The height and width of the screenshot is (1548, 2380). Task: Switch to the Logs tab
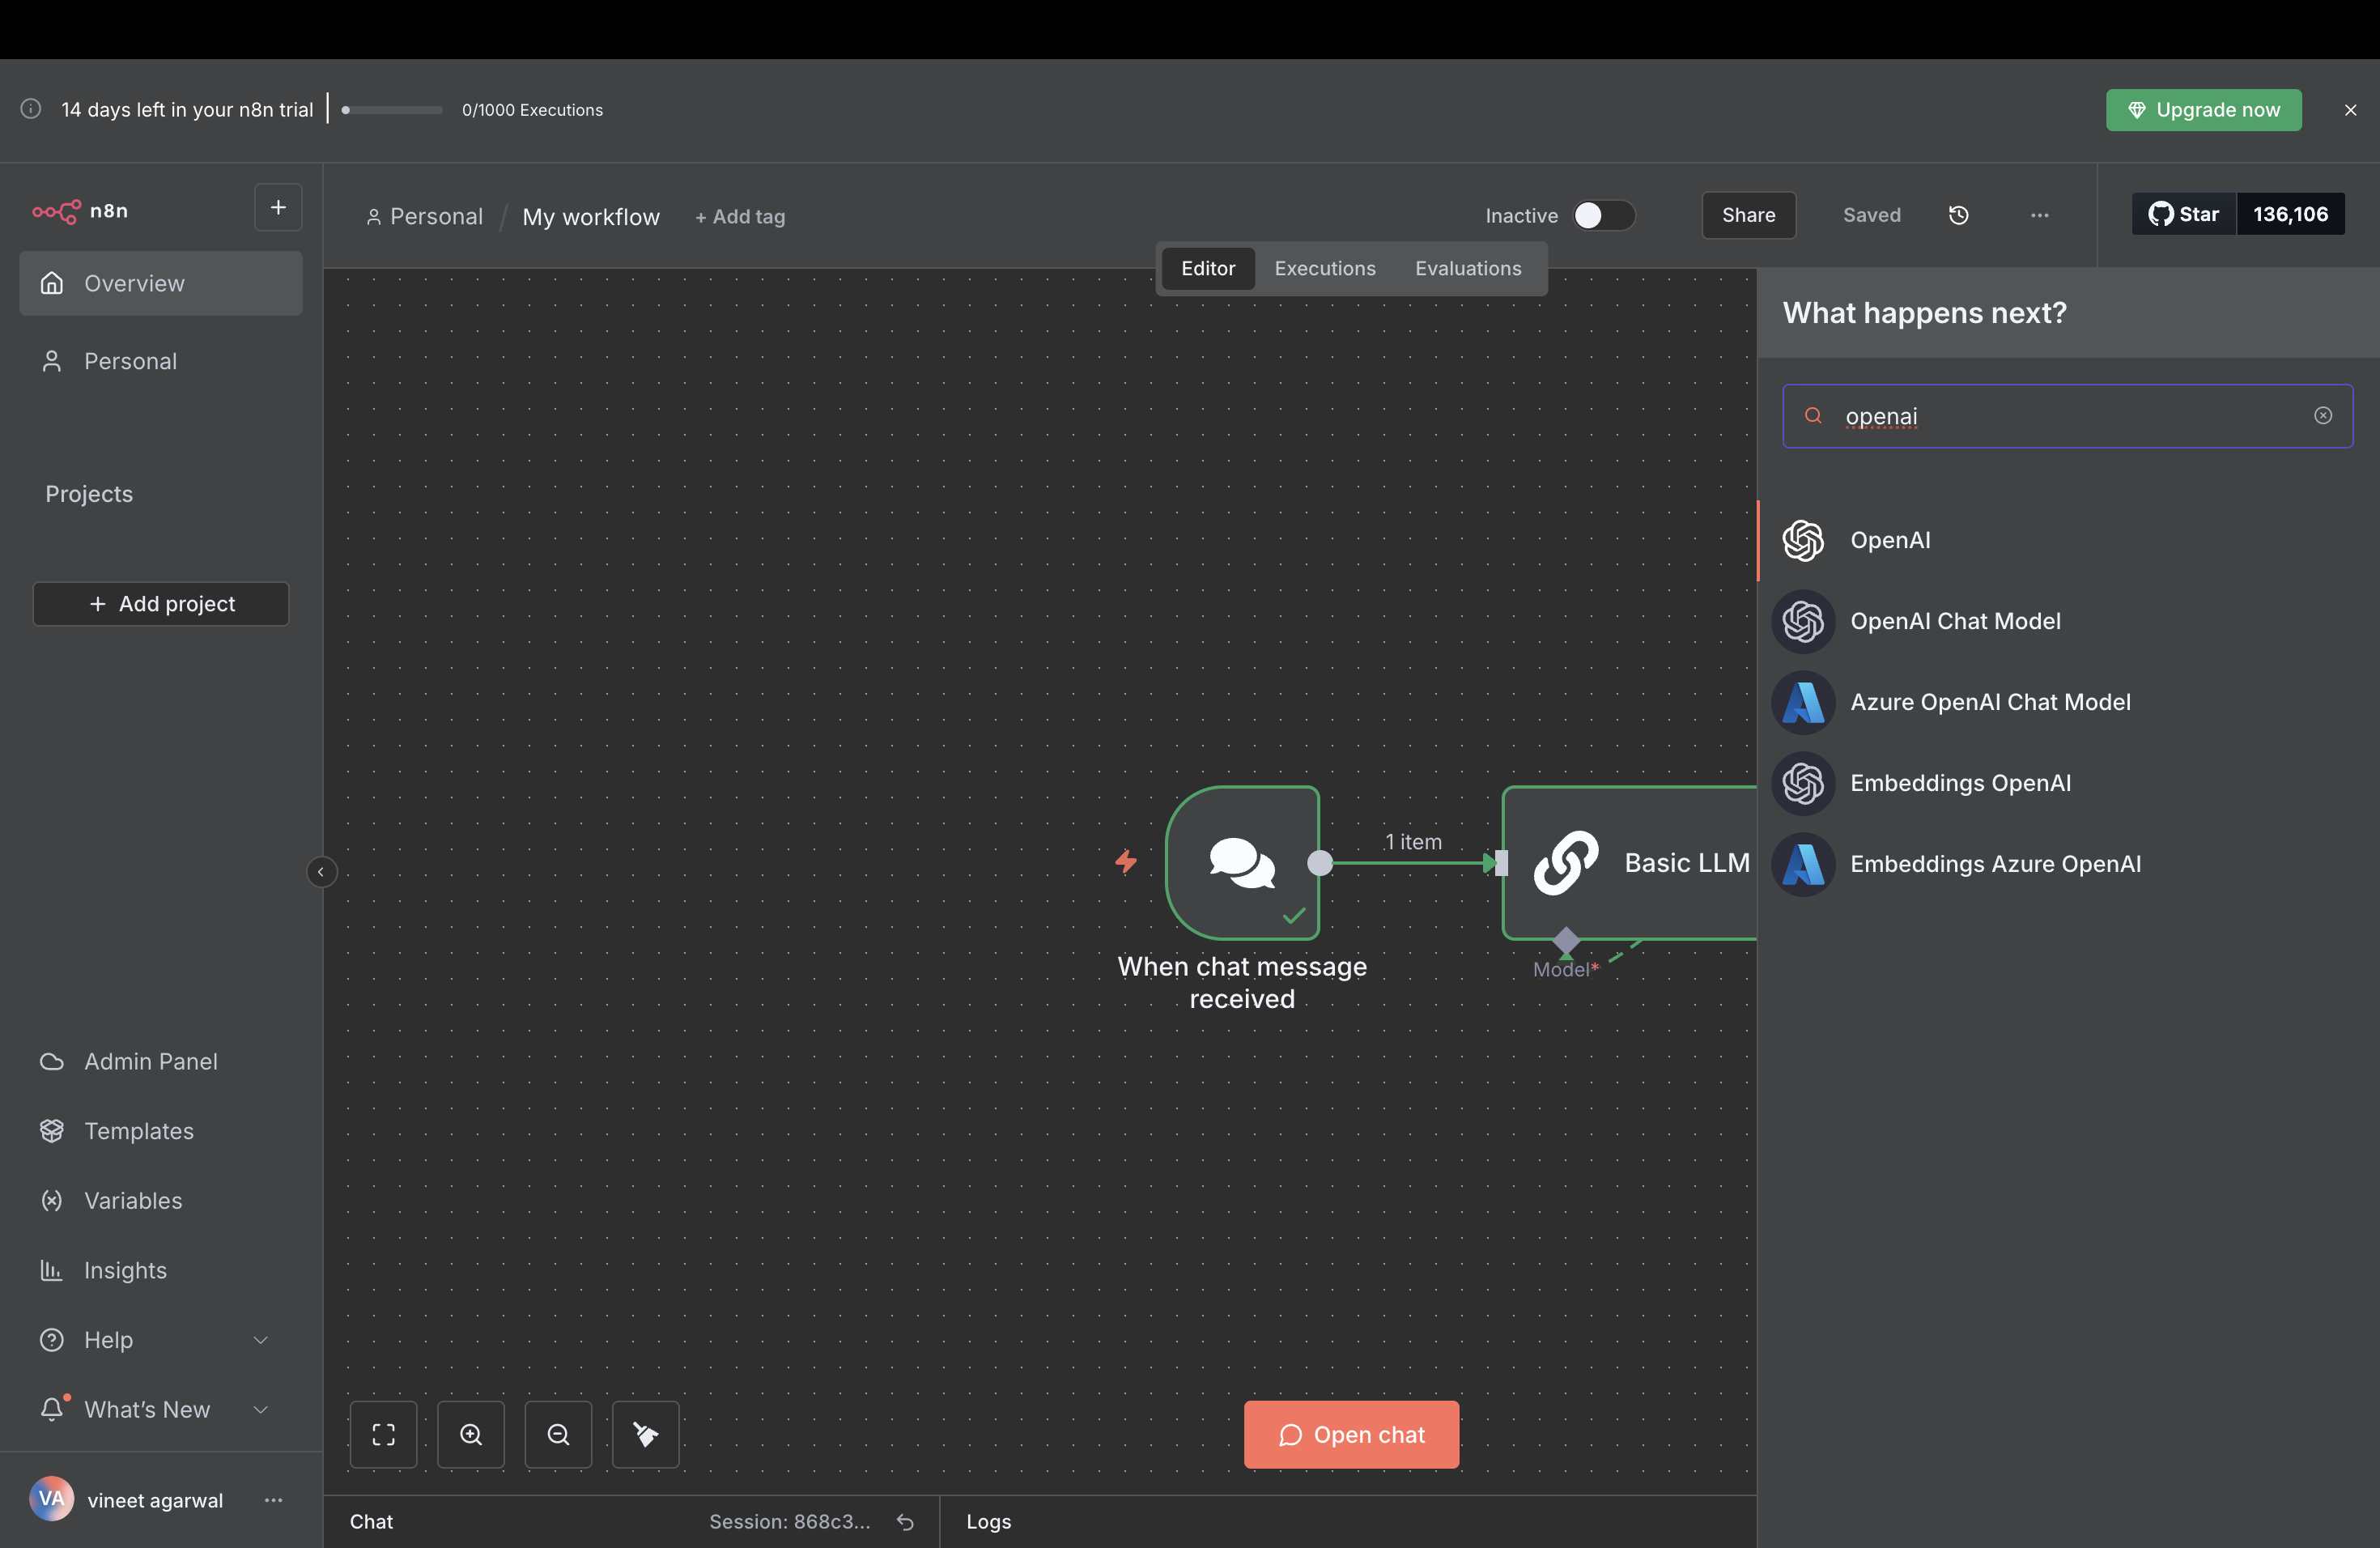[x=988, y=1521]
